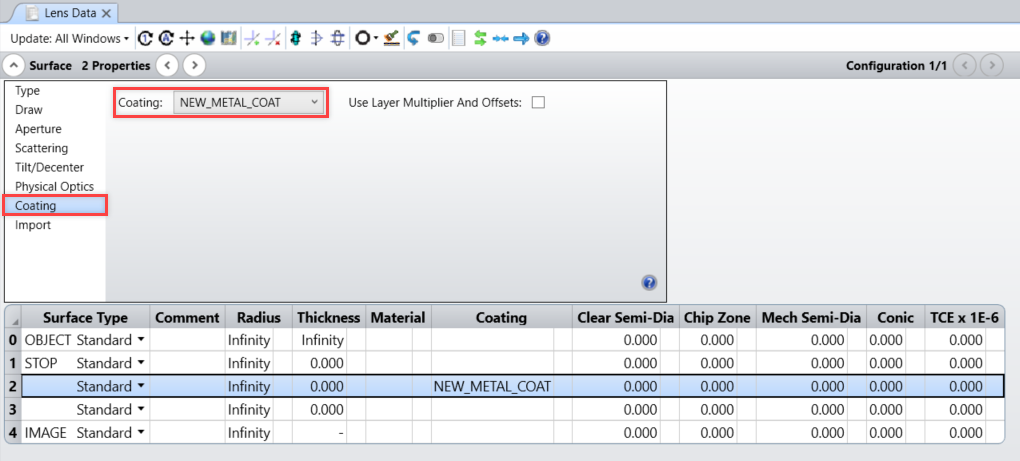Open surface type dropdown for row 2
Screen dimensions: 1020x461
[x=141, y=386]
